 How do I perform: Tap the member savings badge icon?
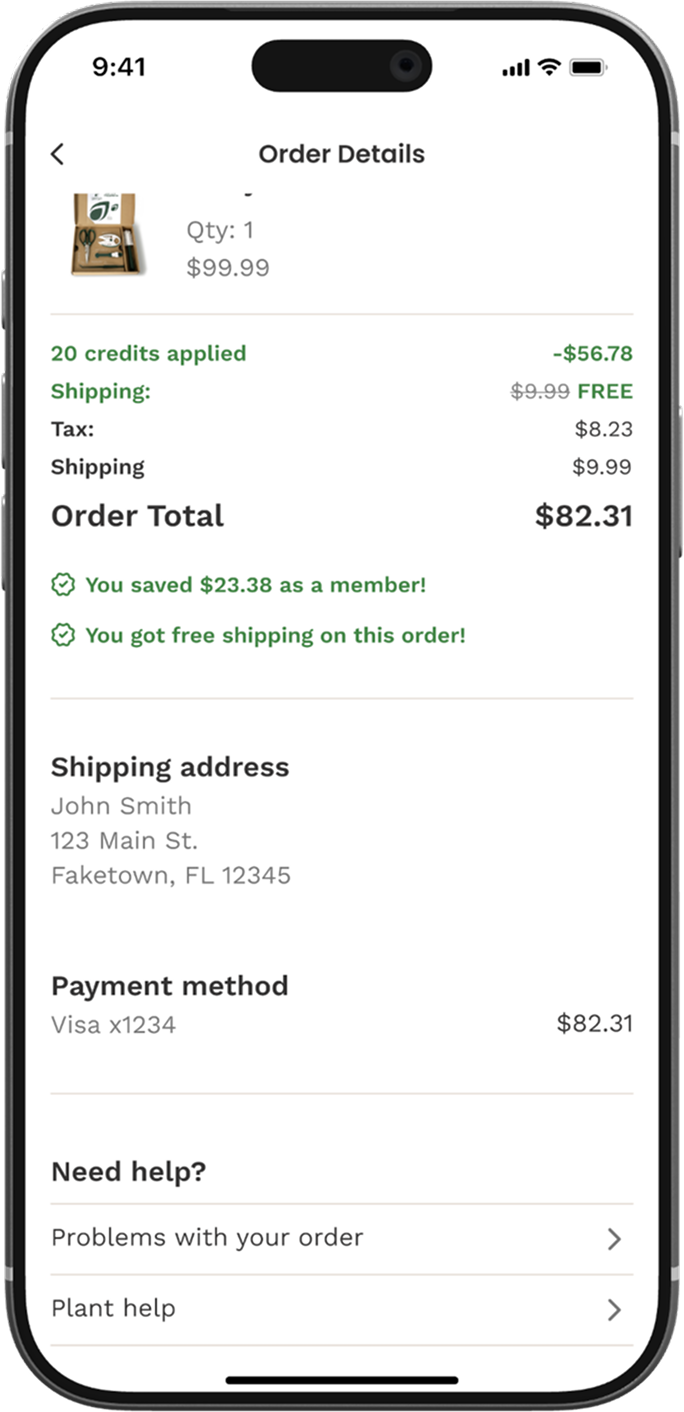pyautogui.click(x=63, y=585)
